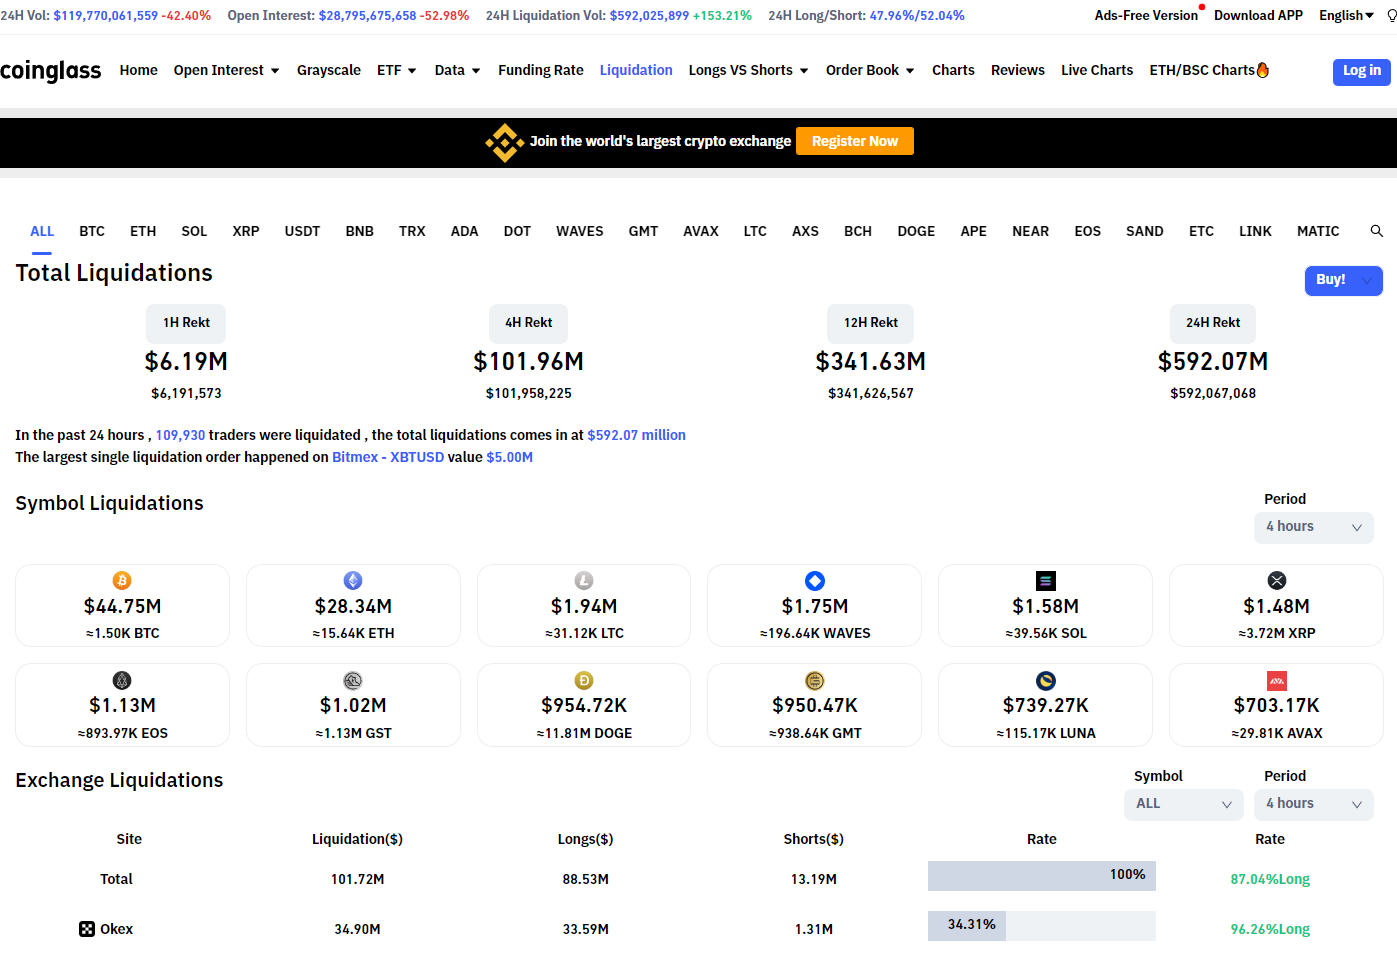
Task: Click the LUNA coin icon
Action: tap(1046, 681)
